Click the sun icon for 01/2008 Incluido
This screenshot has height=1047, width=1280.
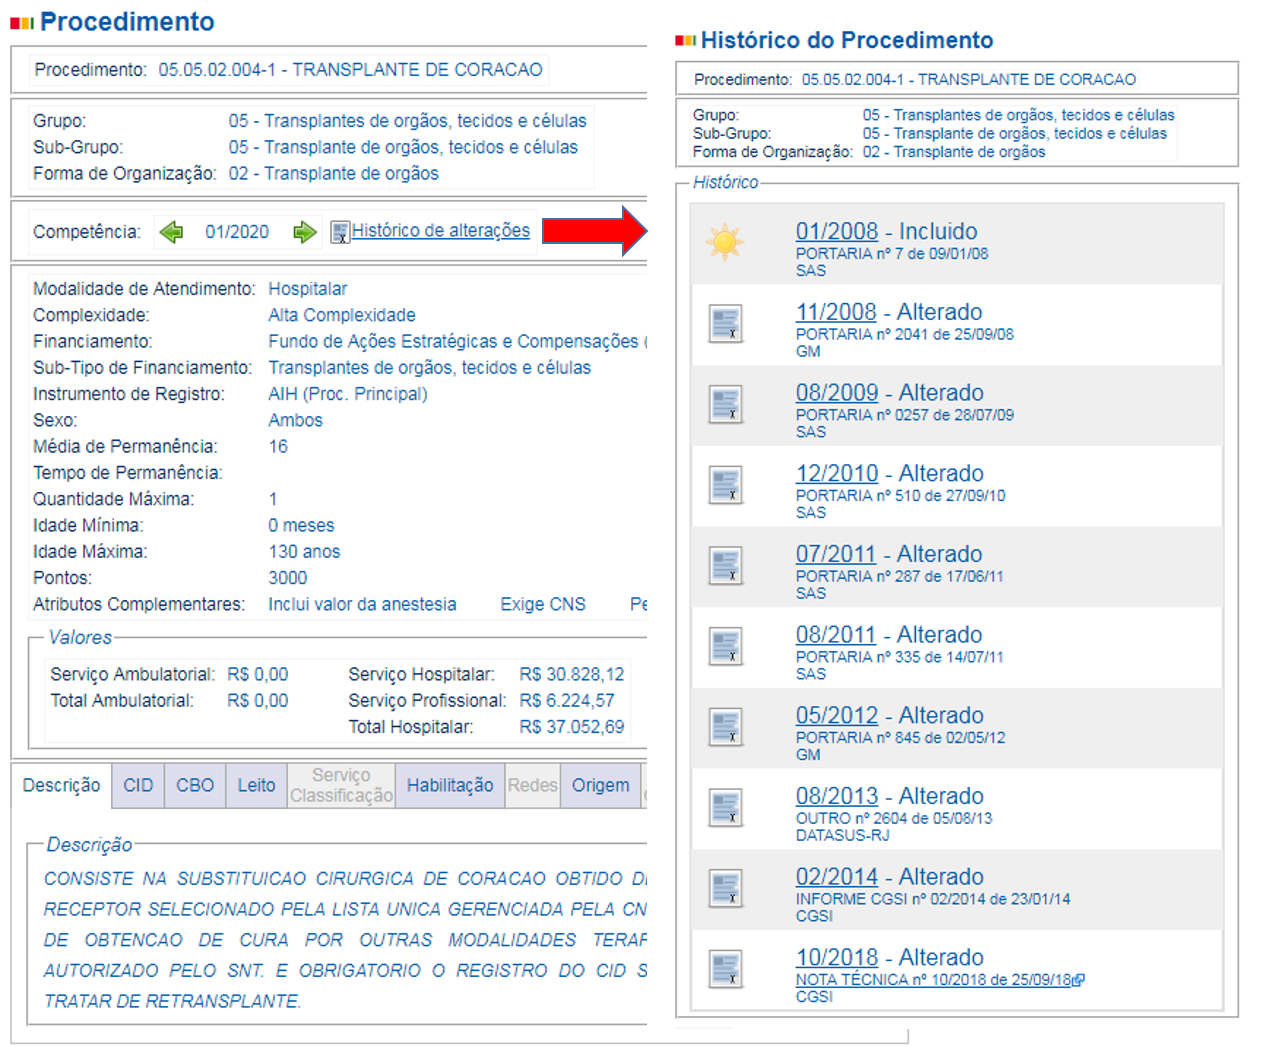click(x=725, y=243)
